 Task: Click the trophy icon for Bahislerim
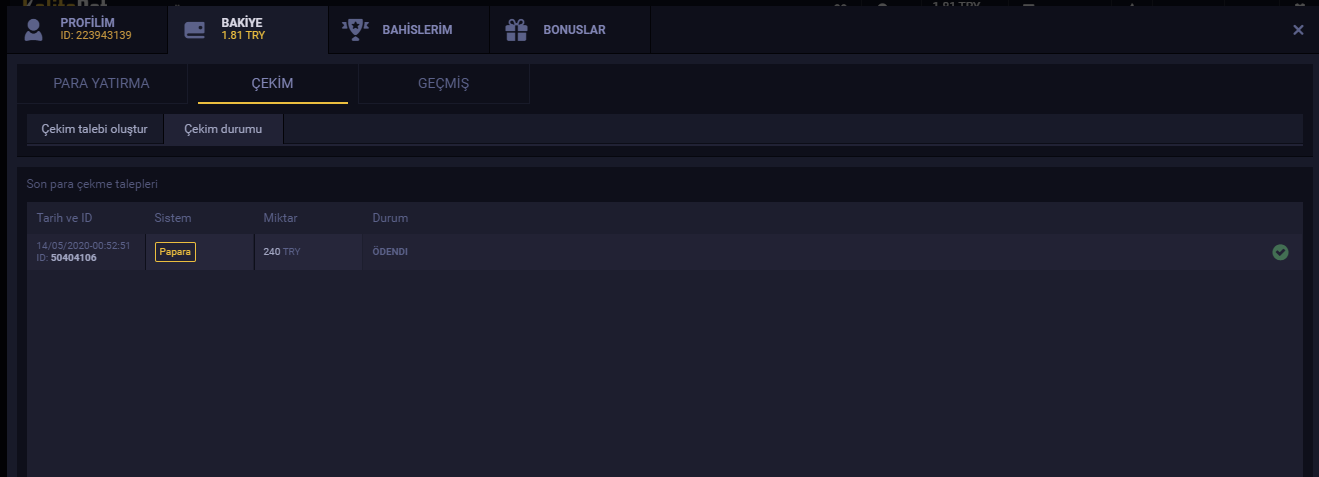(x=355, y=30)
